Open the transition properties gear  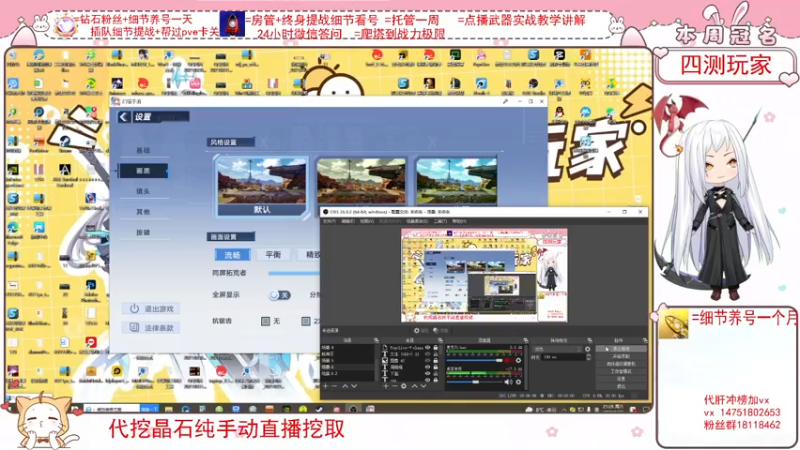pos(587,349)
